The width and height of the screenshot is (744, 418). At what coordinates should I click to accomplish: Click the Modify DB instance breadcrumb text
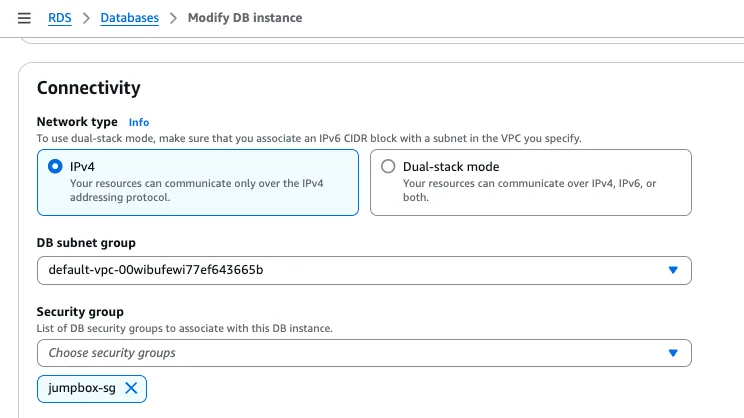[x=245, y=18]
